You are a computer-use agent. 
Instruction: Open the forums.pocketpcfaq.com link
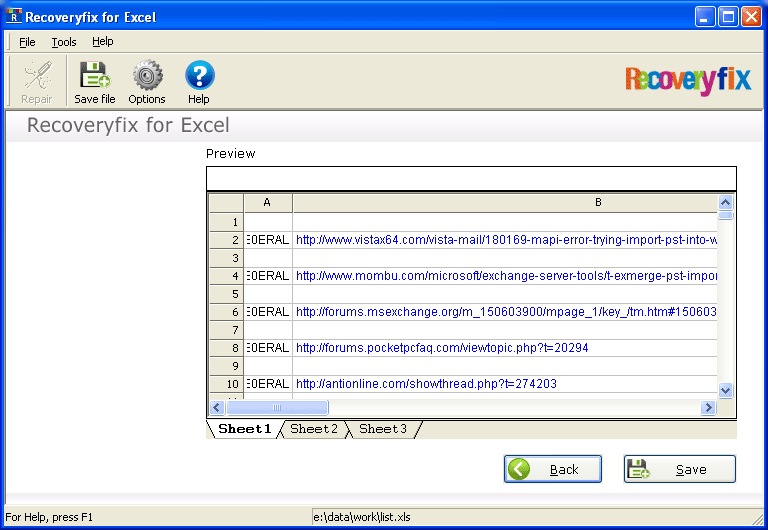click(442, 348)
